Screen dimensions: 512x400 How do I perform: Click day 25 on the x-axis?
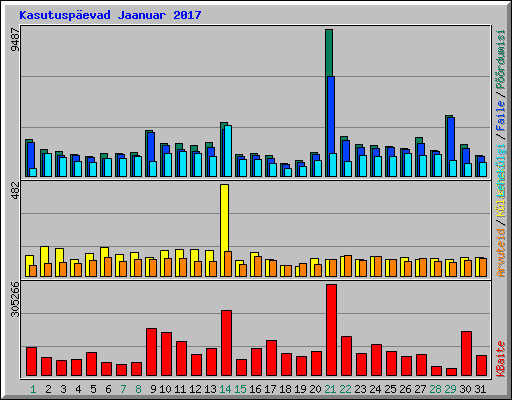(390, 389)
